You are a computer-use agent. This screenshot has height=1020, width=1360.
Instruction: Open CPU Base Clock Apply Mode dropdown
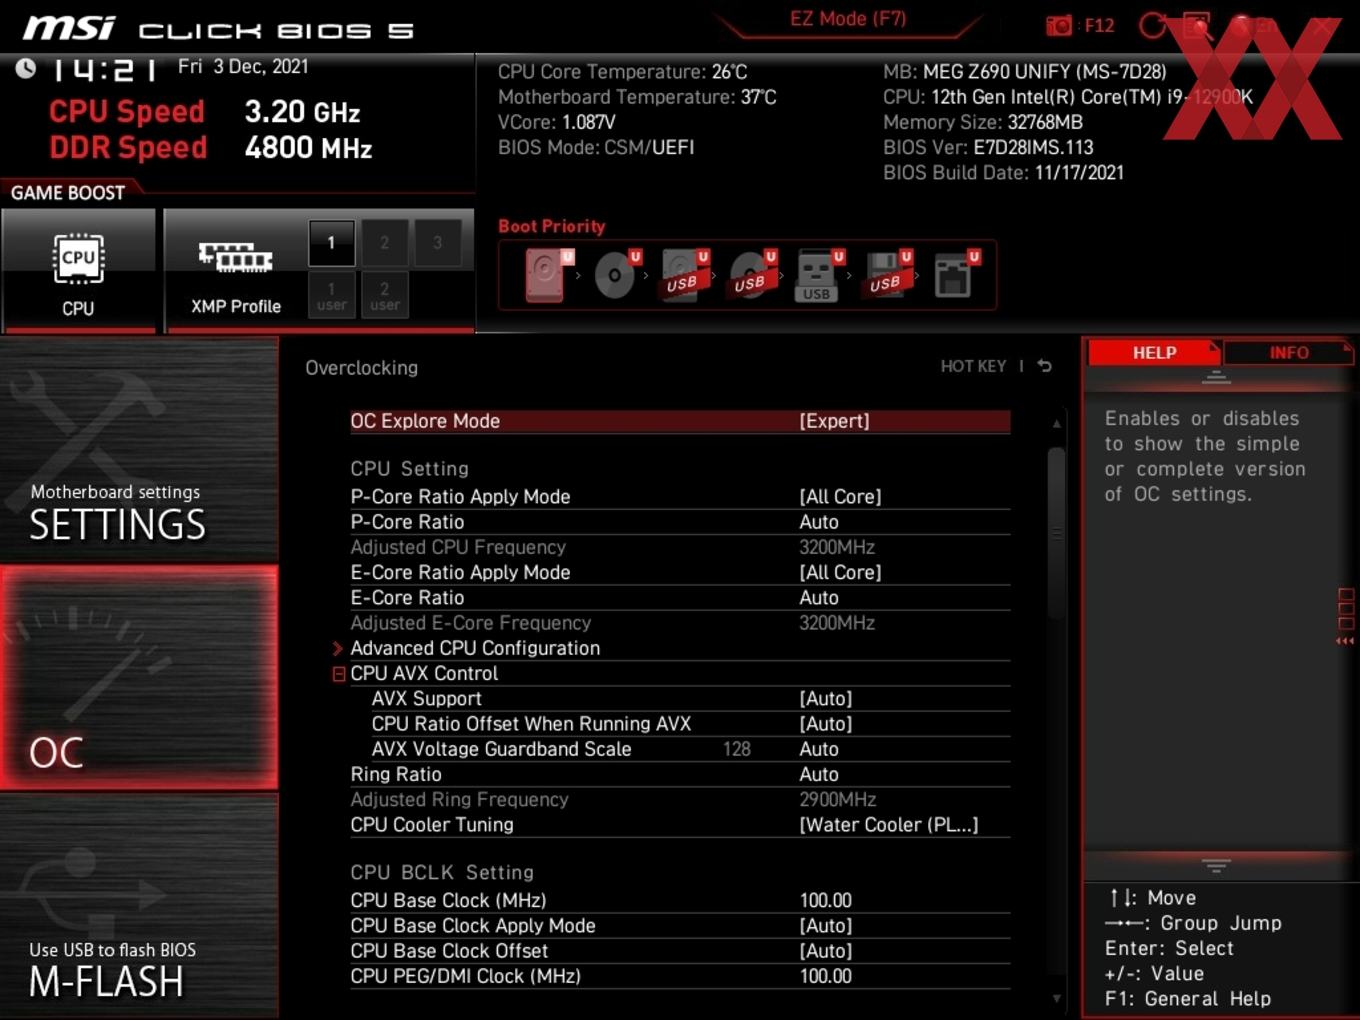tap(826, 925)
